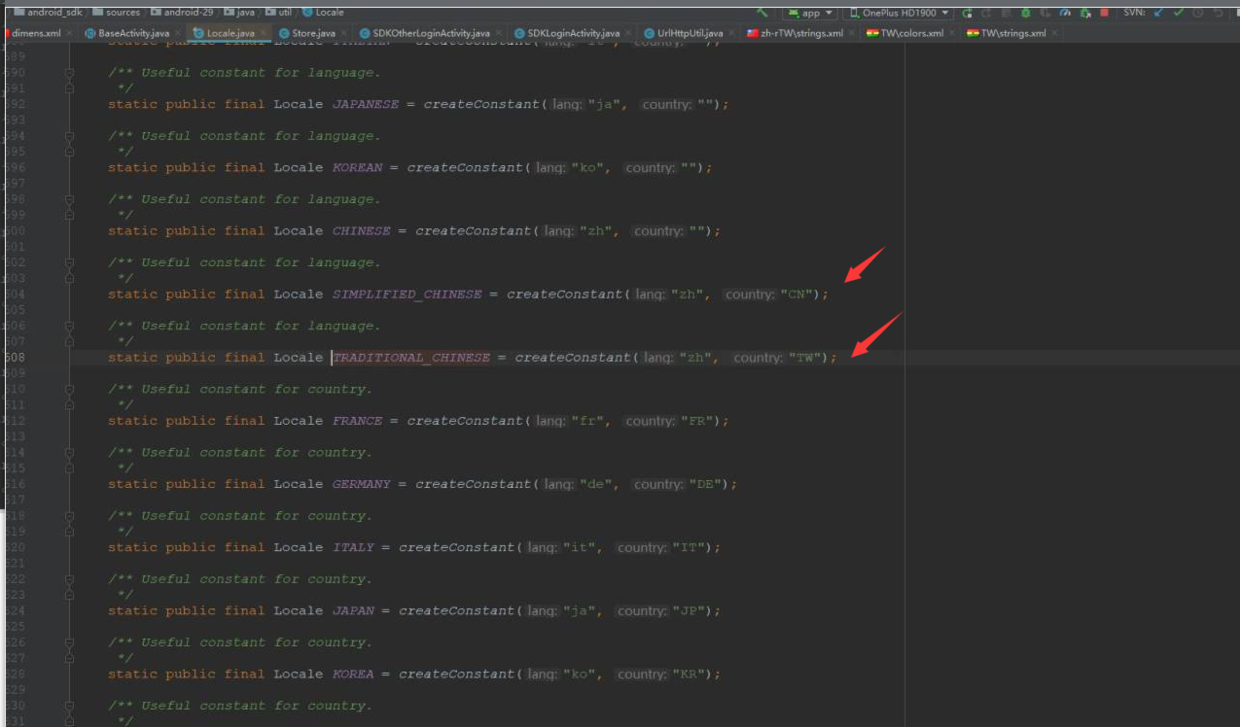Viewport: 1240px width, 727px height.
Task: Click the GERMANY constant name
Action: (x=361, y=484)
